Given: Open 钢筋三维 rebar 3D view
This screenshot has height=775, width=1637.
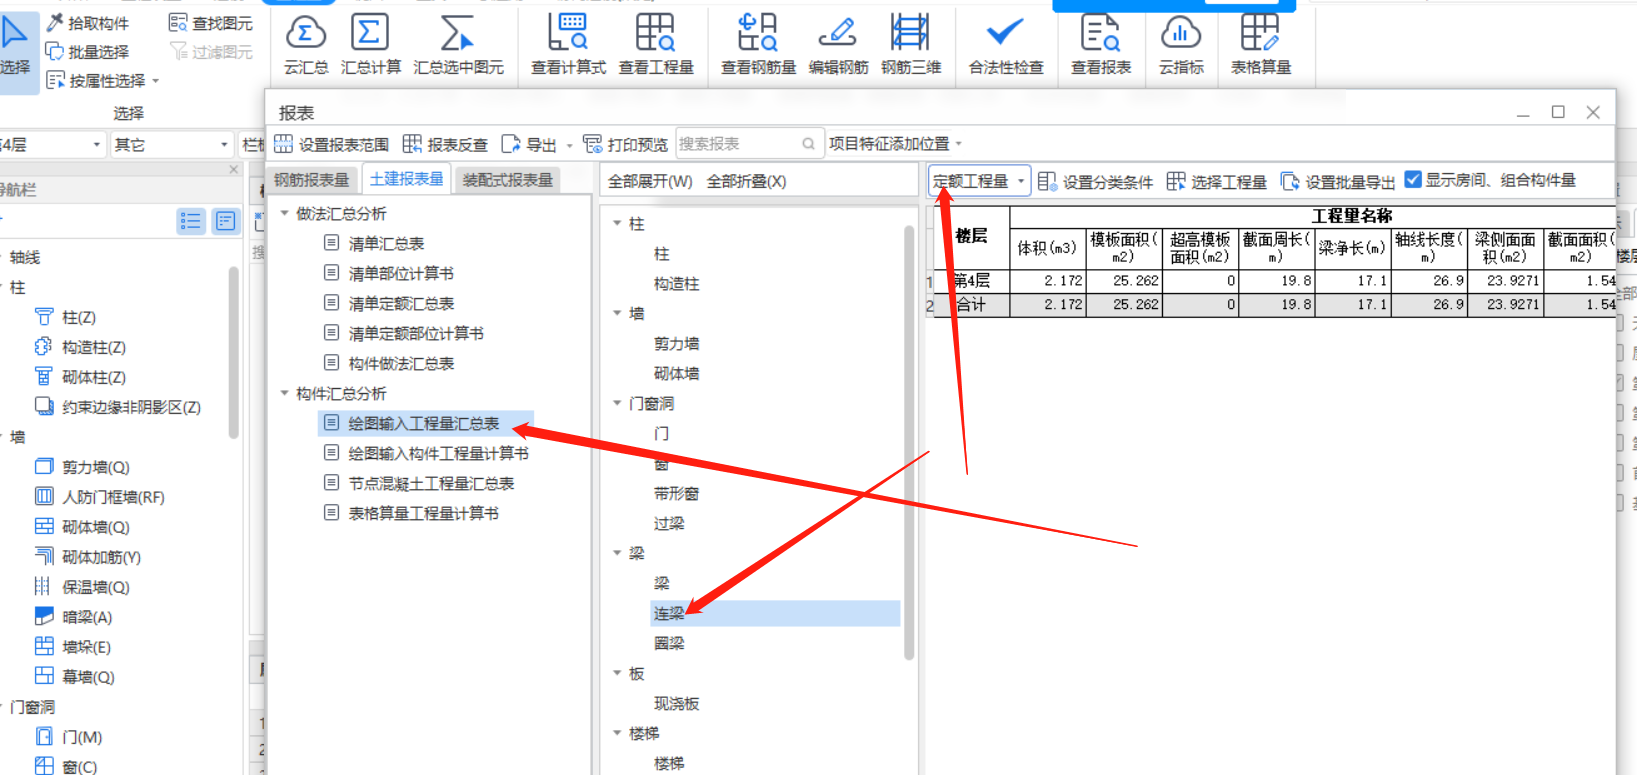Looking at the screenshot, I should [x=911, y=45].
